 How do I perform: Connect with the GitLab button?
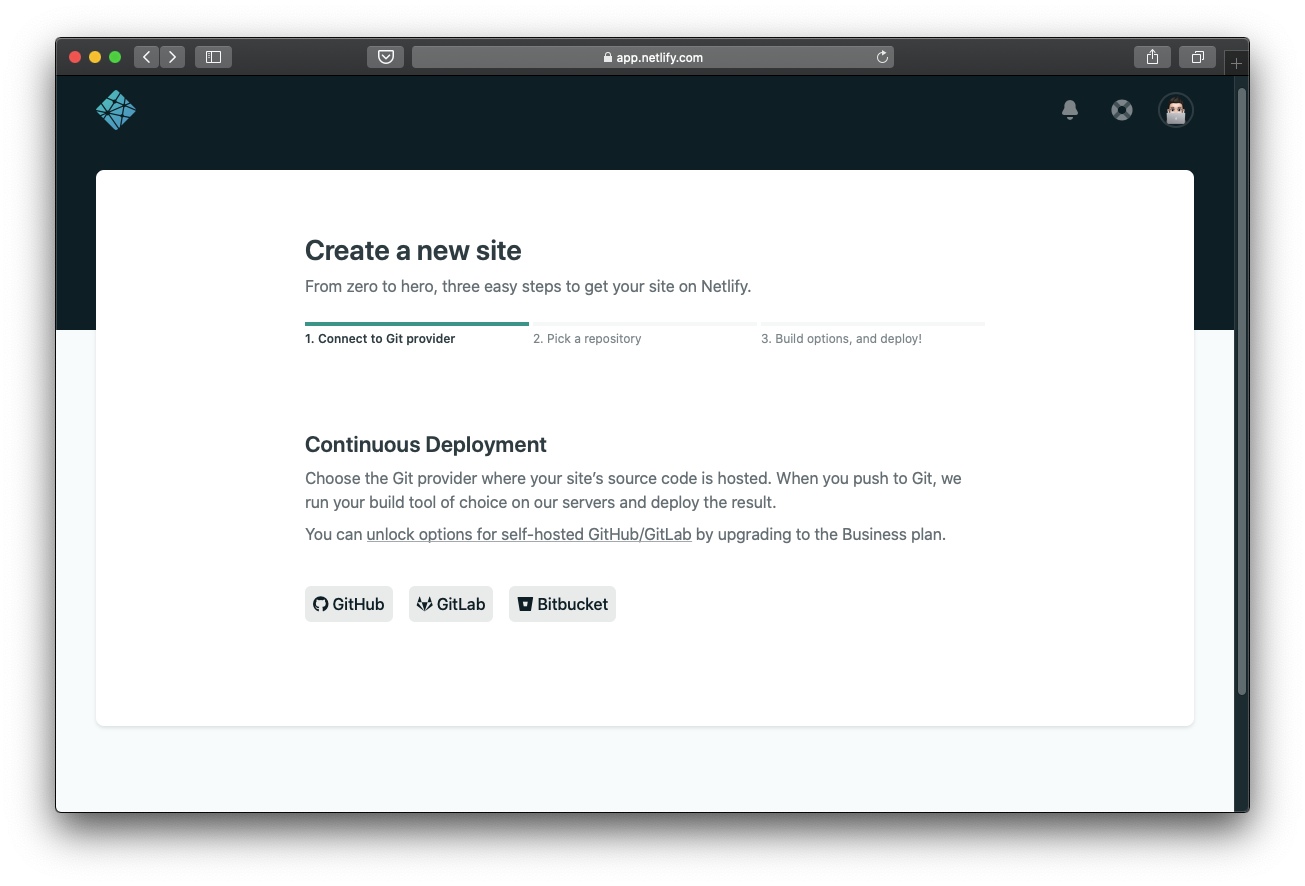click(x=451, y=604)
